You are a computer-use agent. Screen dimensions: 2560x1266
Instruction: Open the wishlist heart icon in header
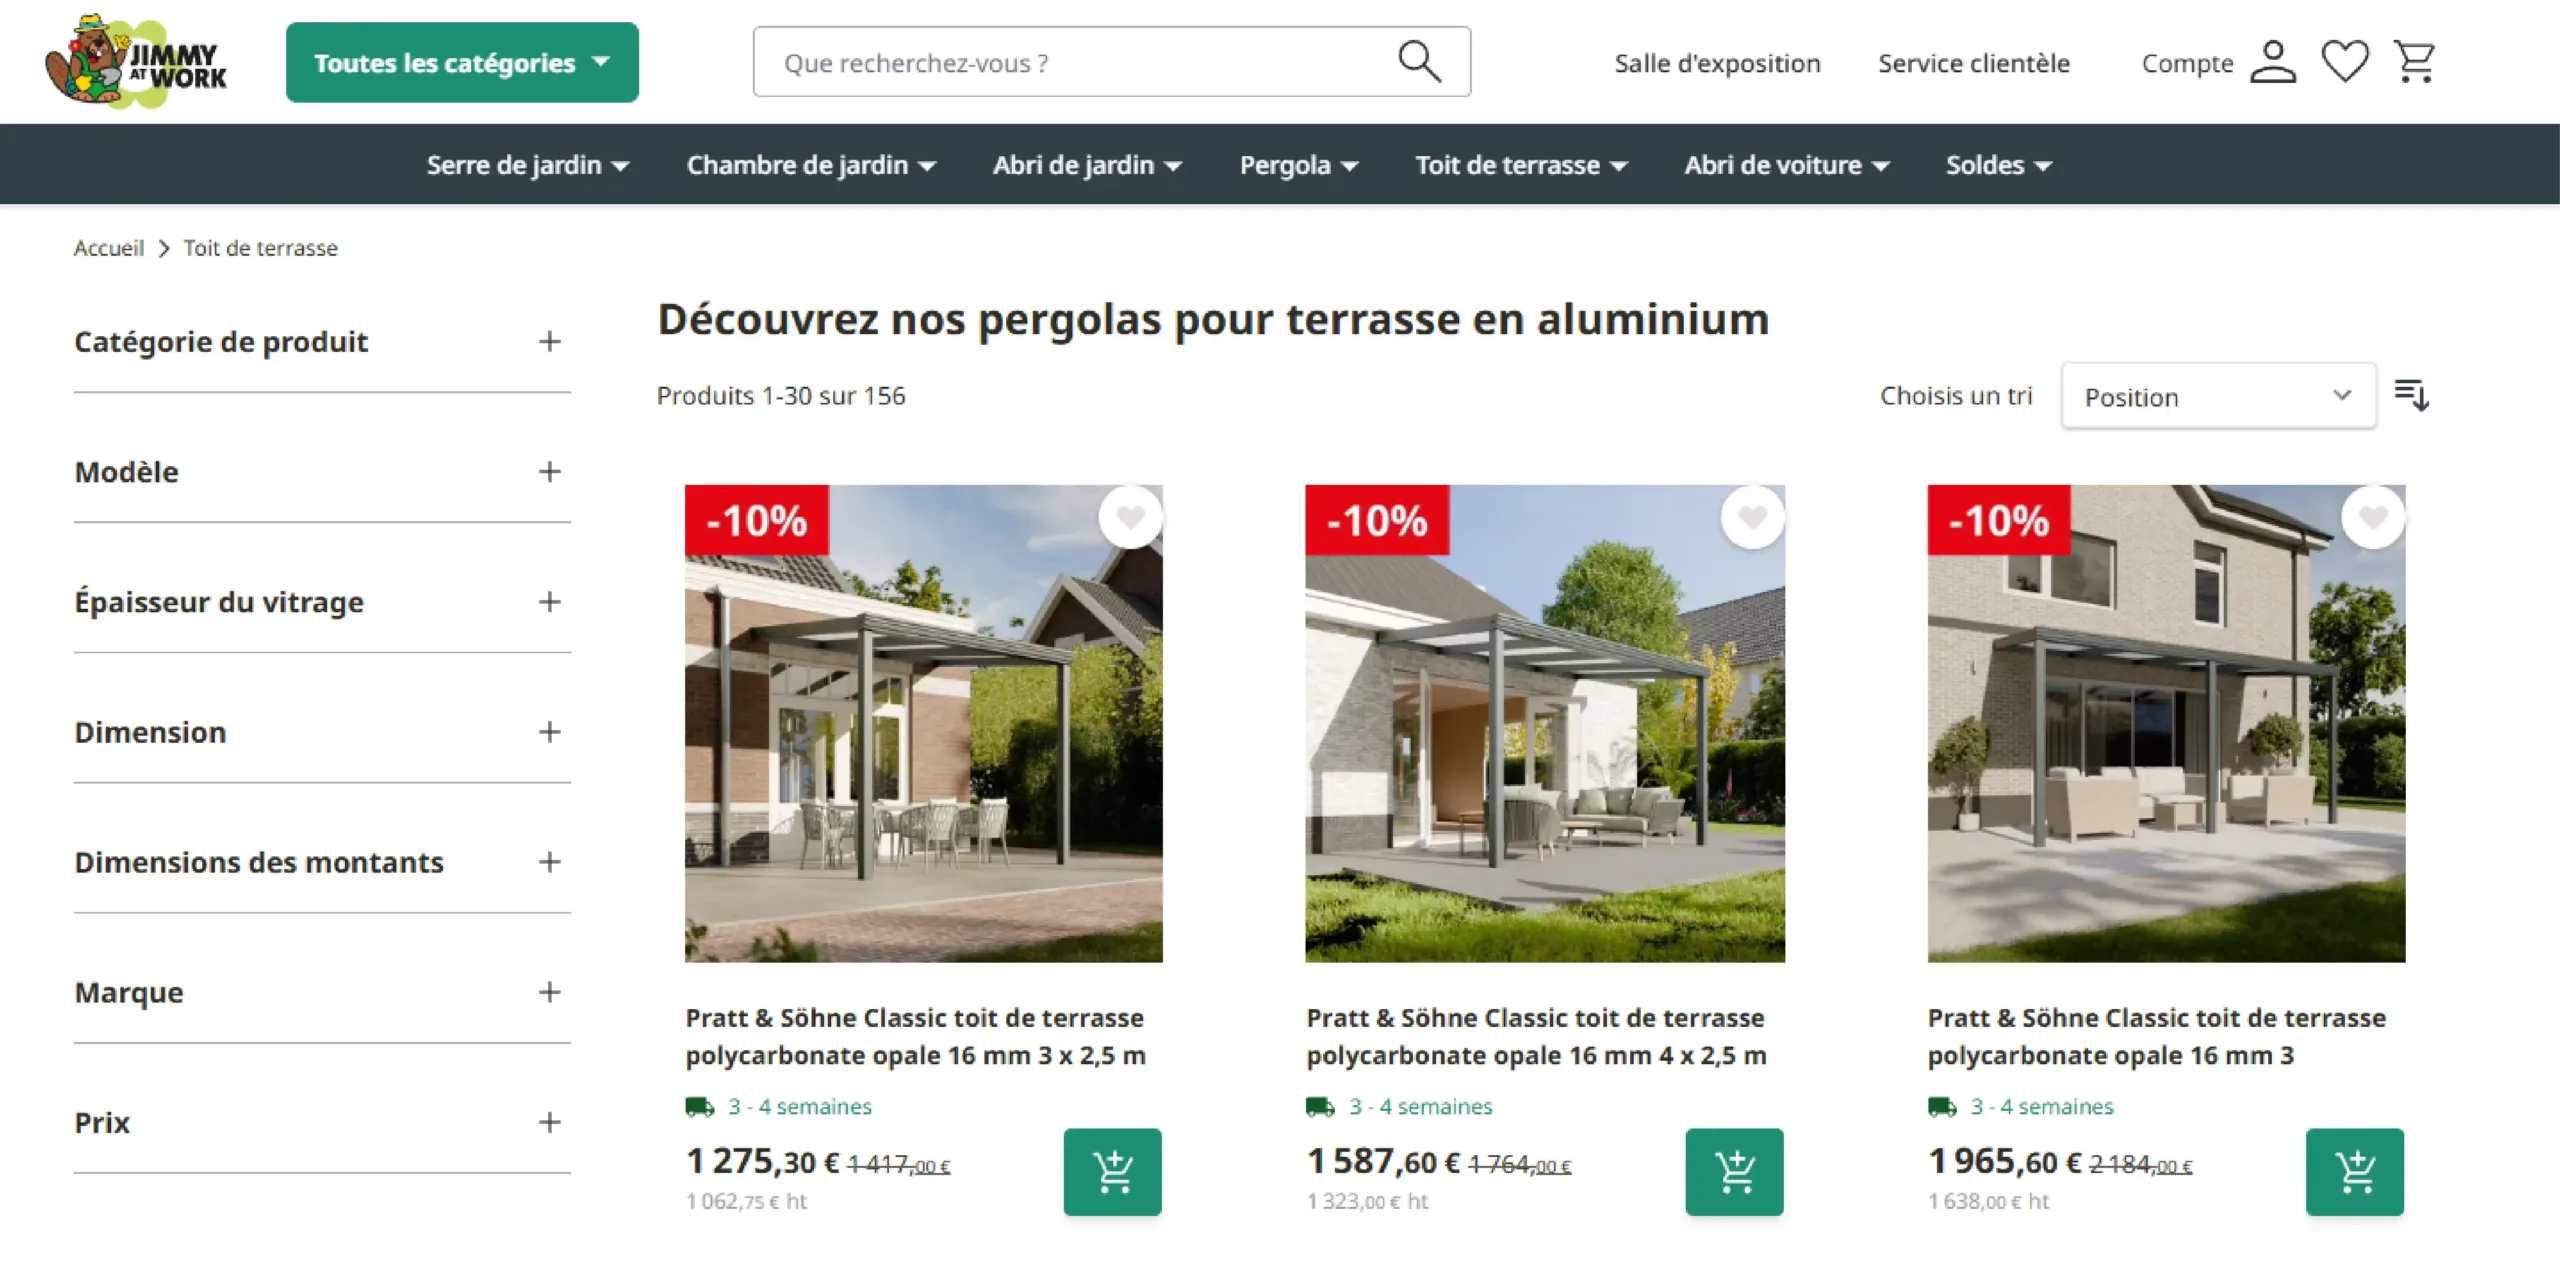pos(2344,62)
